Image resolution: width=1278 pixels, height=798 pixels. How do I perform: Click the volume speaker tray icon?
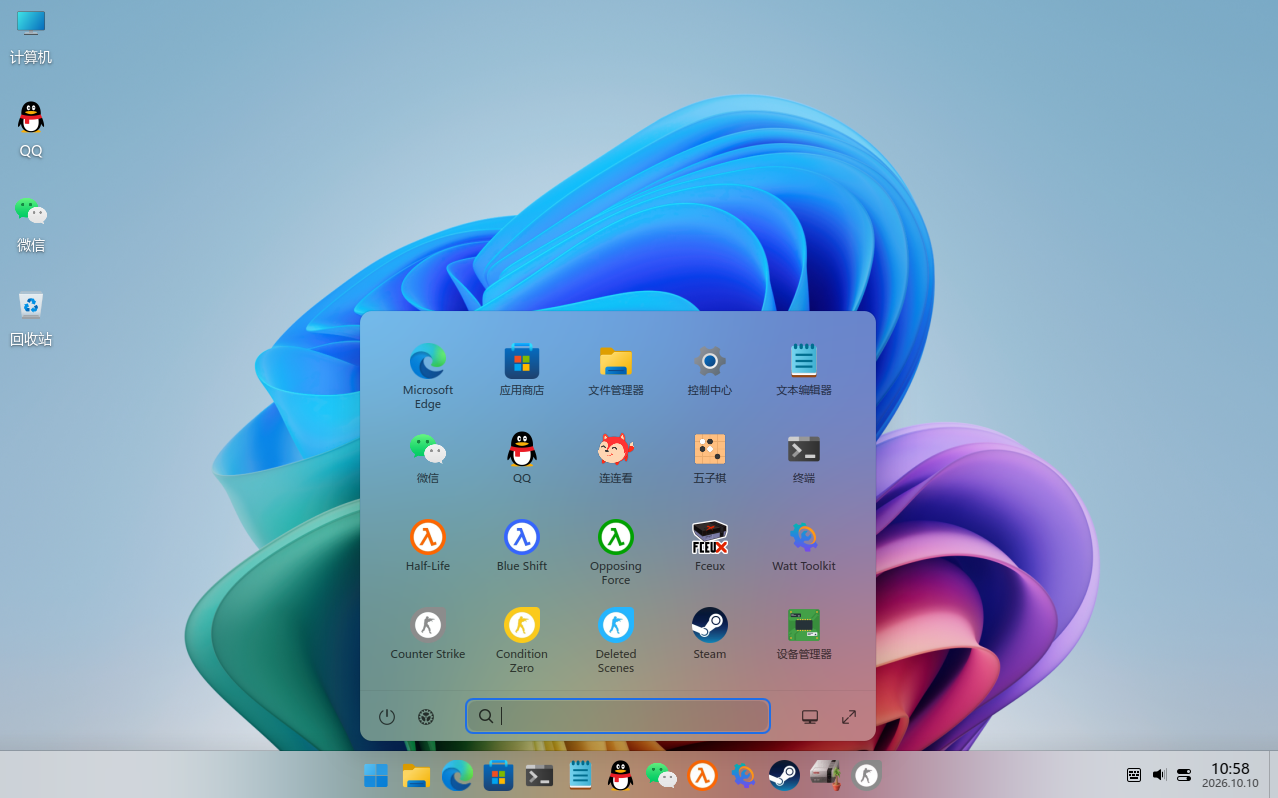tap(1159, 775)
